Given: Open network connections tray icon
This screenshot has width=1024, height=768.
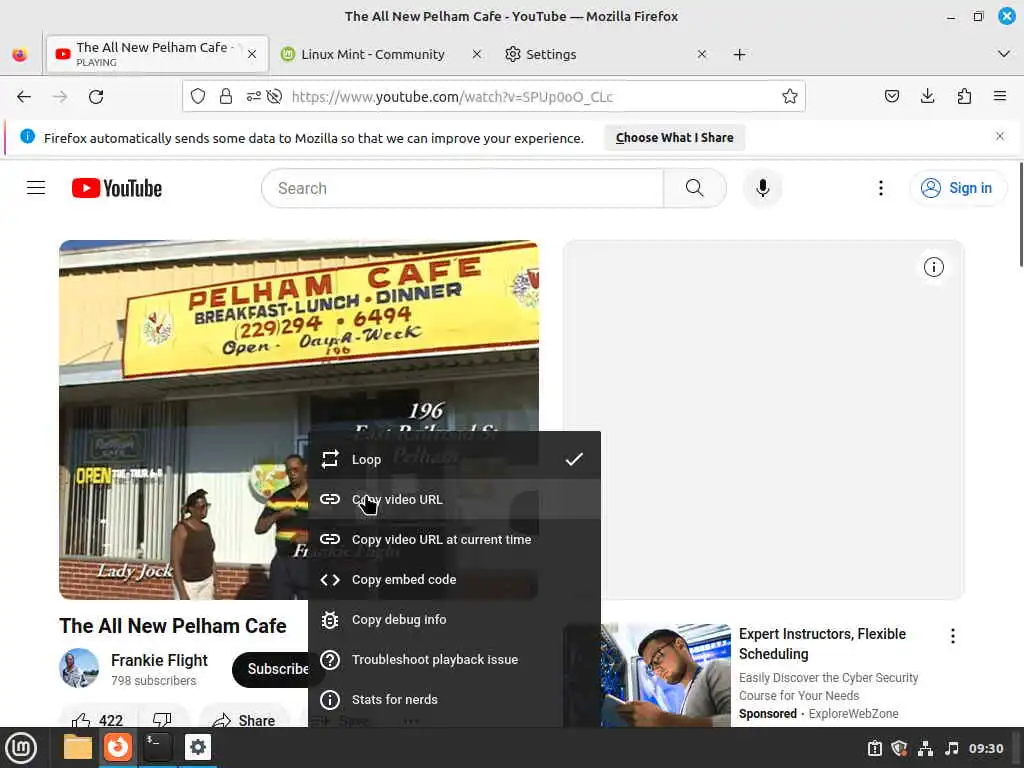Looking at the screenshot, I should [x=925, y=748].
